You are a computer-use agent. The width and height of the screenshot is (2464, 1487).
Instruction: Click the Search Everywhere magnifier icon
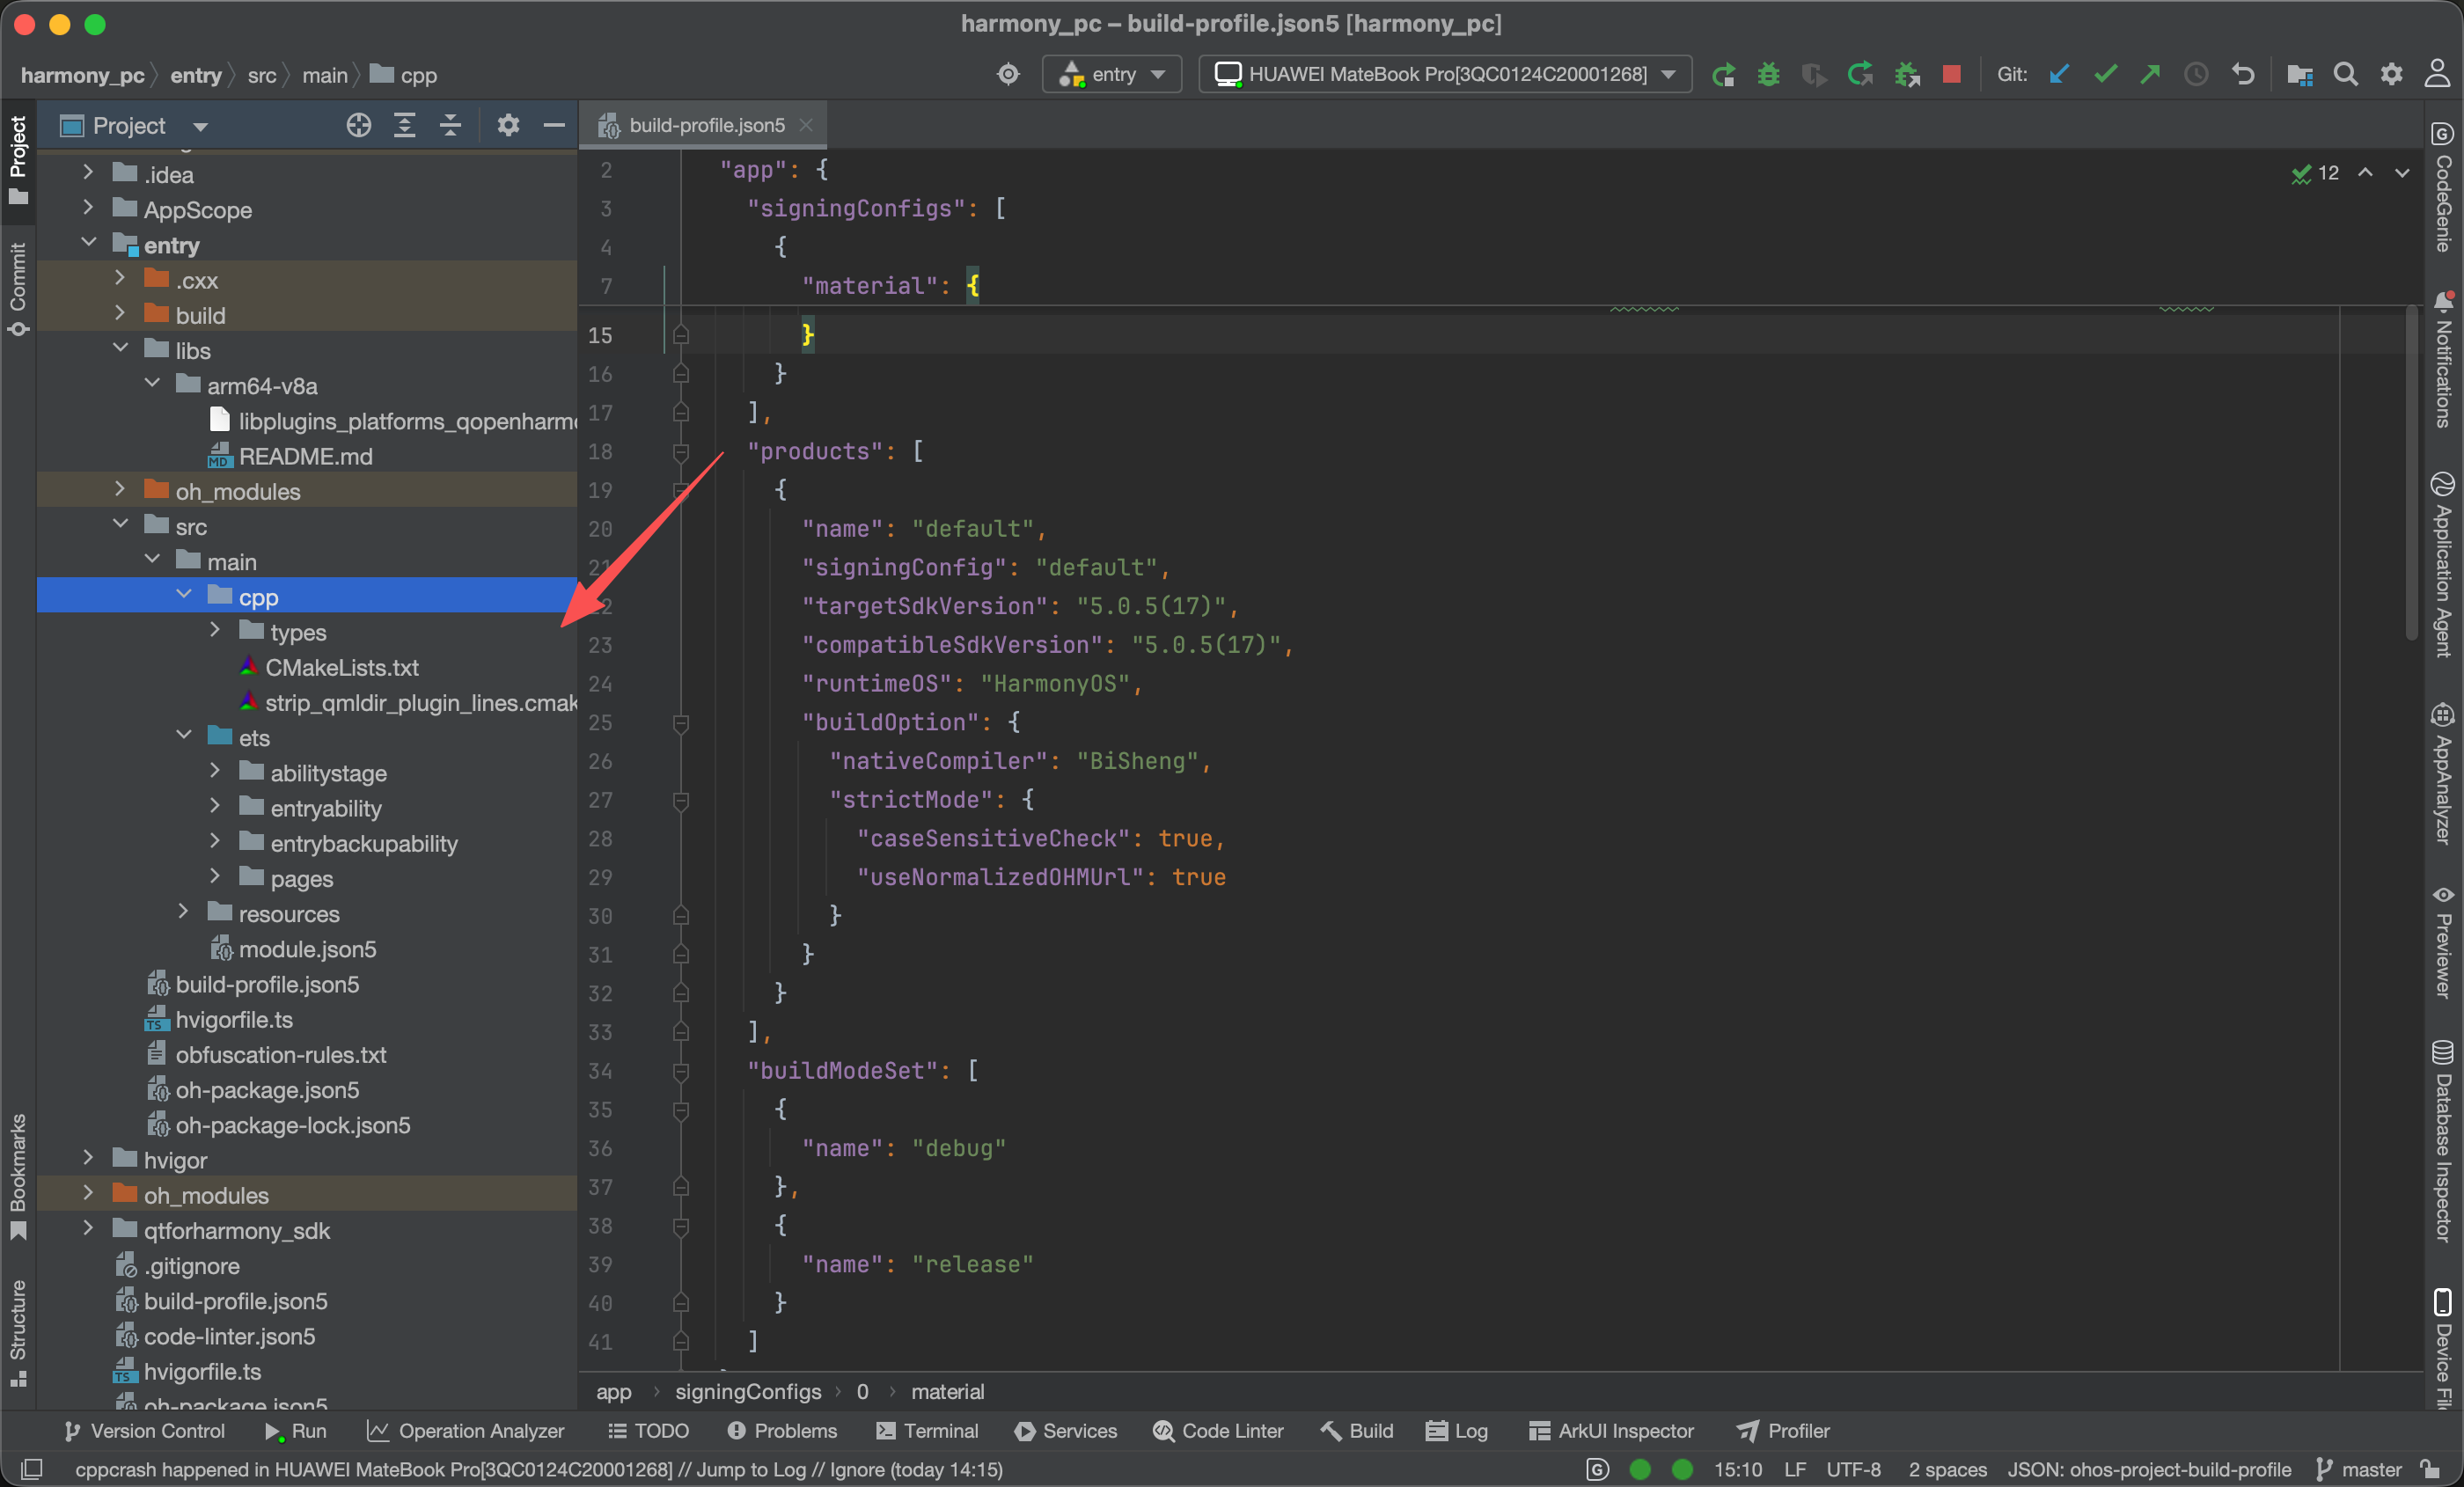2345,75
